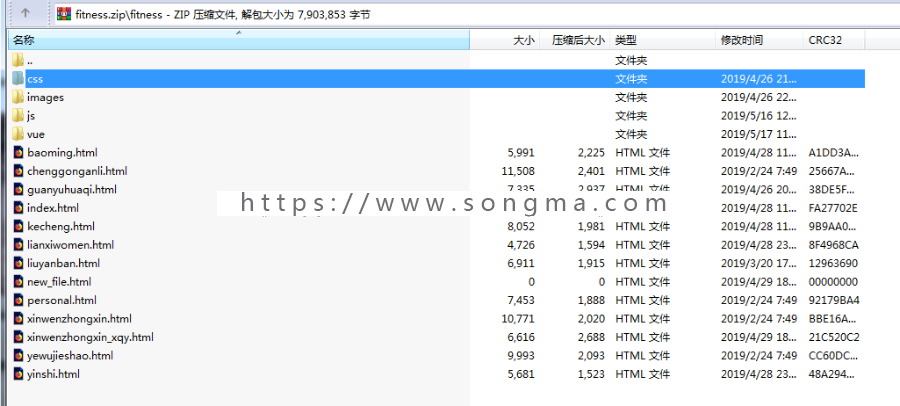Image resolution: width=900 pixels, height=406 pixels.
Task: Select the guanyuhuaqi.html file name
Action: [x=72, y=190]
